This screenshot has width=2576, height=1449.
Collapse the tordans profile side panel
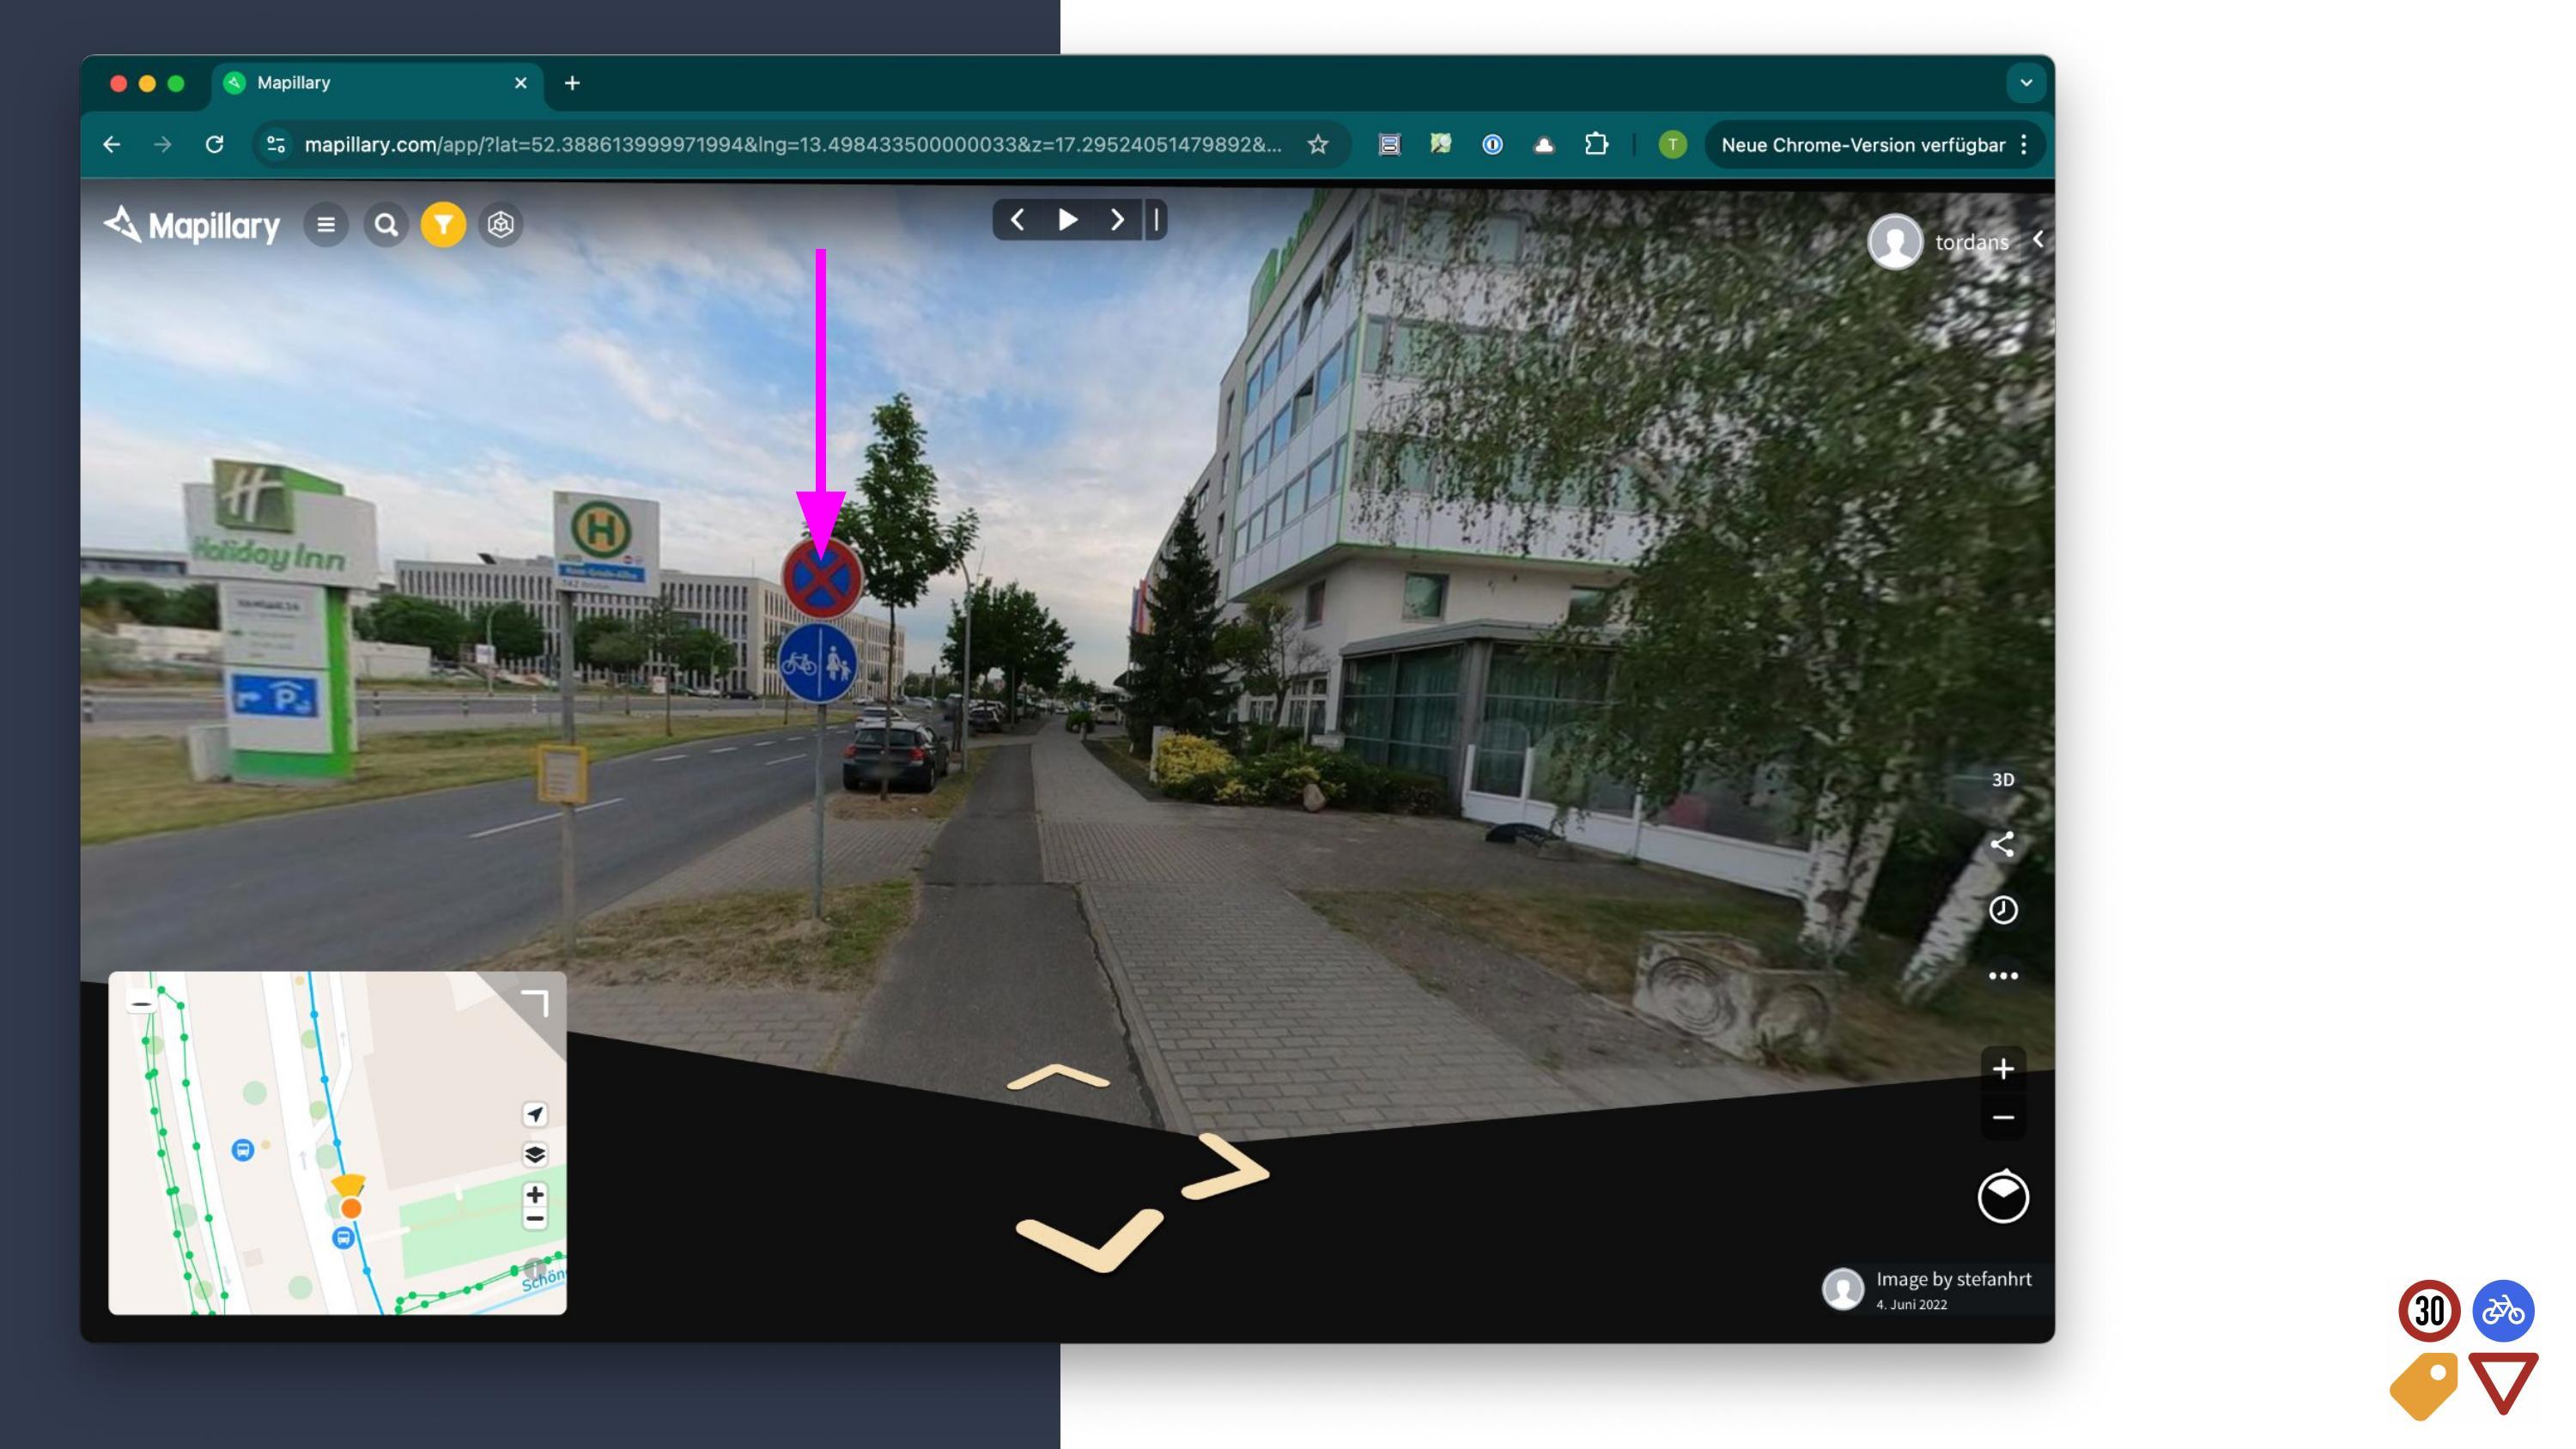pyautogui.click(x=2037, y=240)
